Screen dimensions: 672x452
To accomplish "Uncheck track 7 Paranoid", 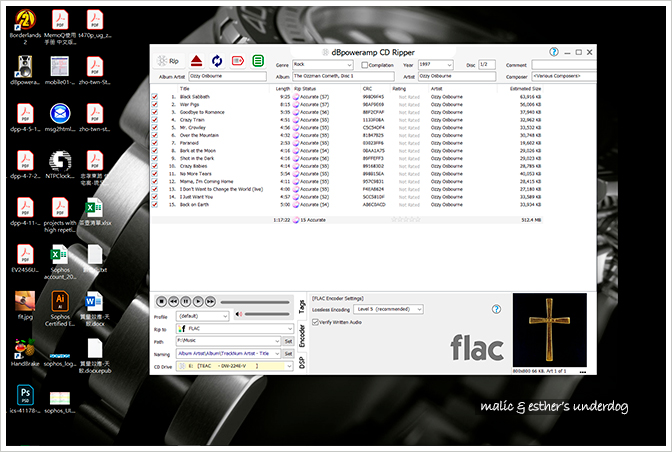I will pyautogui.click(x=155, y=143).
